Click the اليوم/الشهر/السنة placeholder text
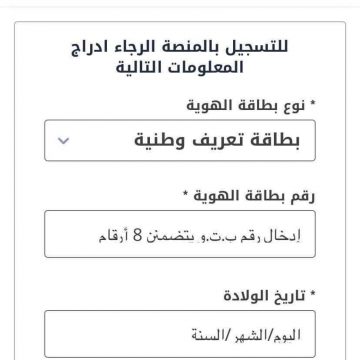360x360 pixels. [246, 335]
